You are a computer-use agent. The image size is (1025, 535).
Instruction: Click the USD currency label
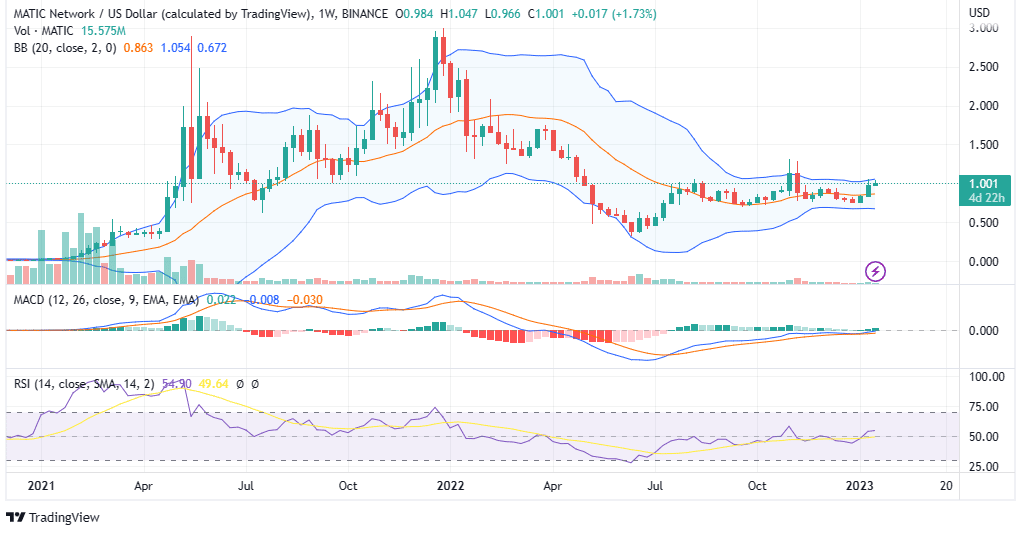tap(979, 12)
